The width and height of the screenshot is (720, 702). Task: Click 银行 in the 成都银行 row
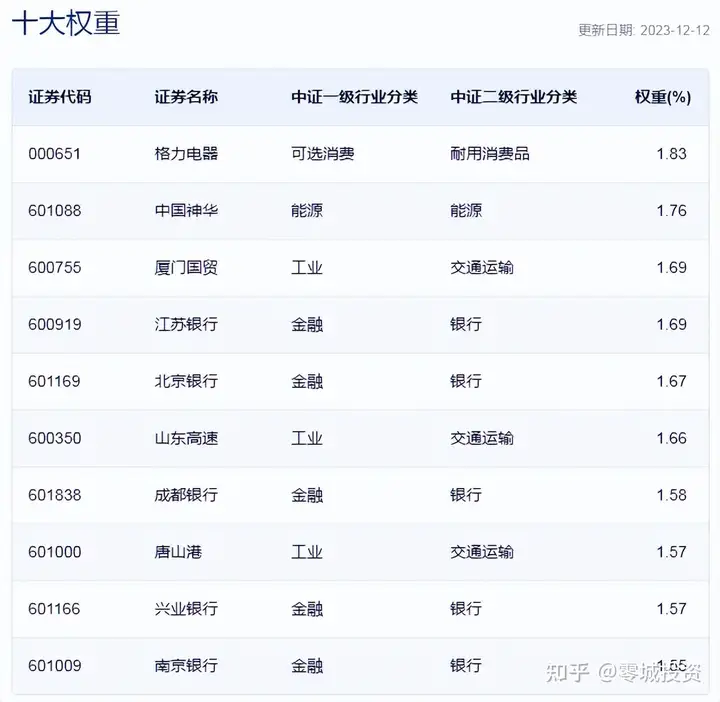[x=466, y=495]
